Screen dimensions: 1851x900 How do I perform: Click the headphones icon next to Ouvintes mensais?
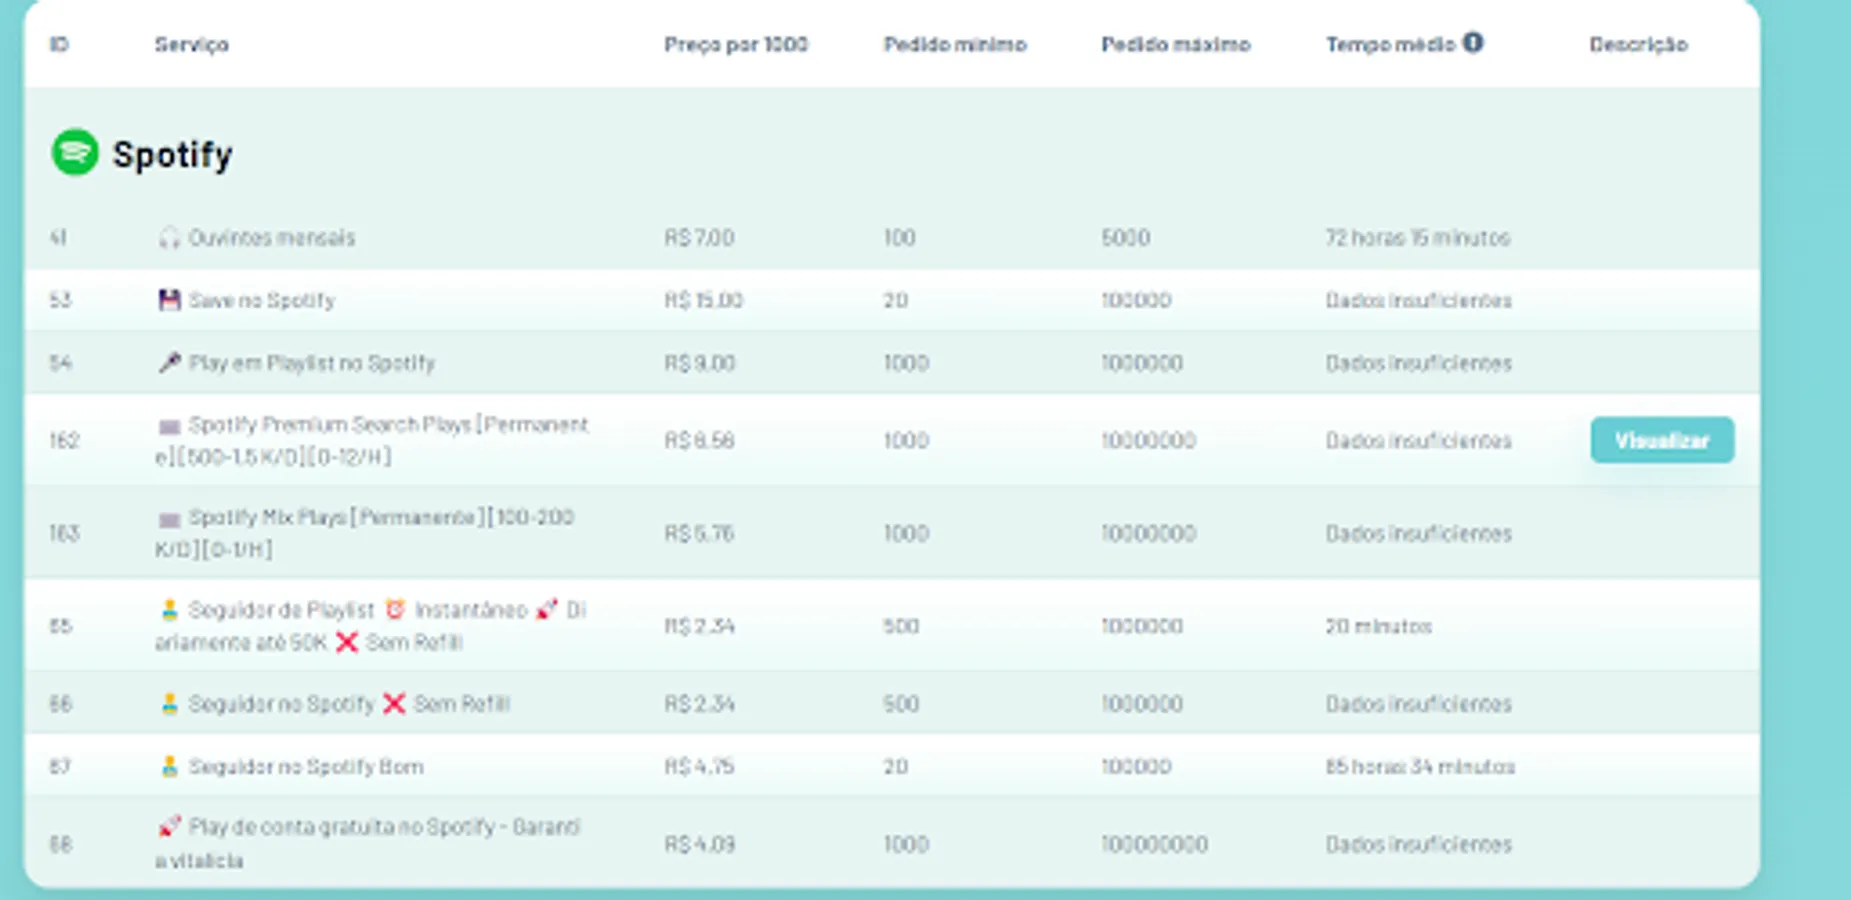click(169, 238)
